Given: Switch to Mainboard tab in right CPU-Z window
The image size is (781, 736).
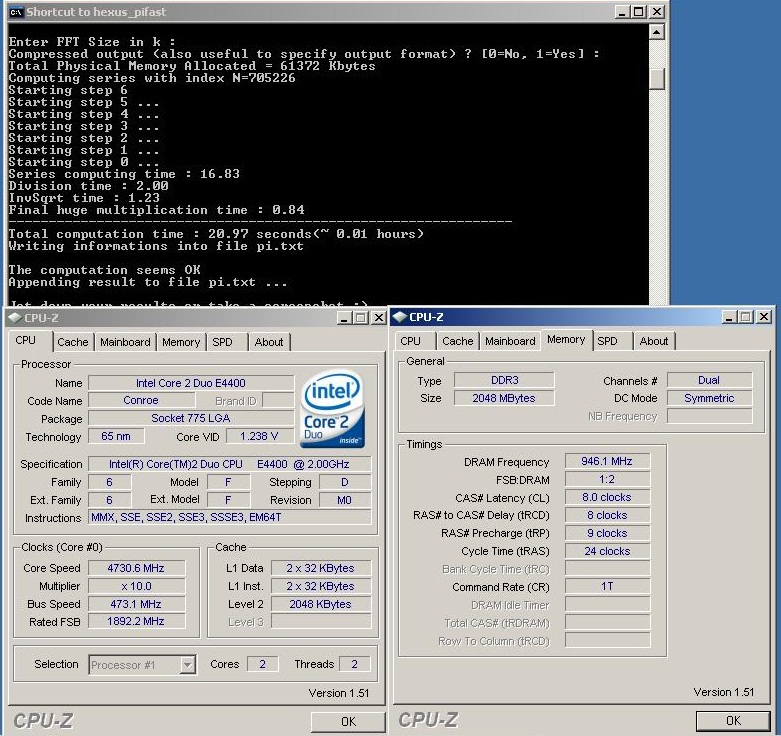Looking at the screenshot, I should tap(510, 341).
